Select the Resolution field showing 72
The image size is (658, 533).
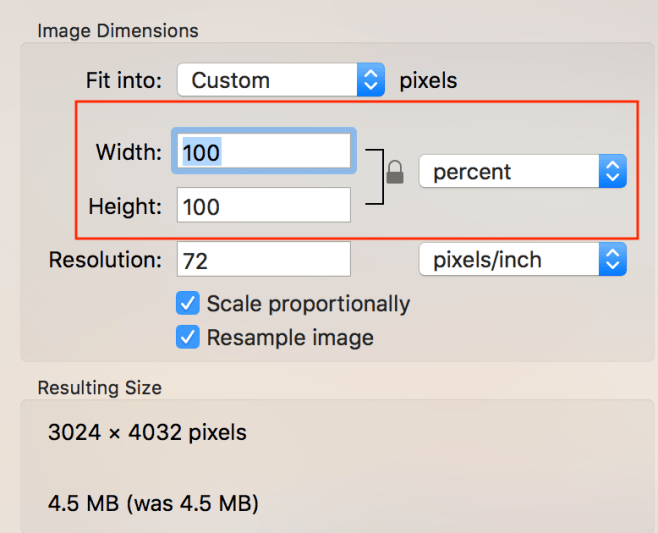coord(264,260)
